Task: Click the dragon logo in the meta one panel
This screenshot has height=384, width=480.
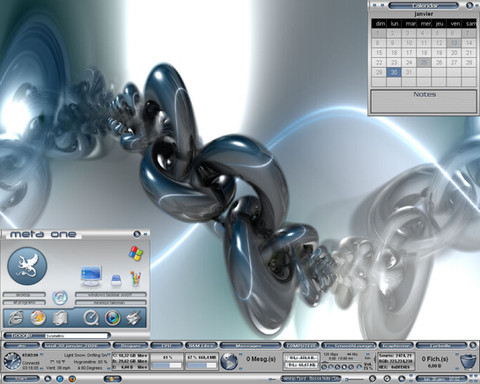Action: coord(27,266)
